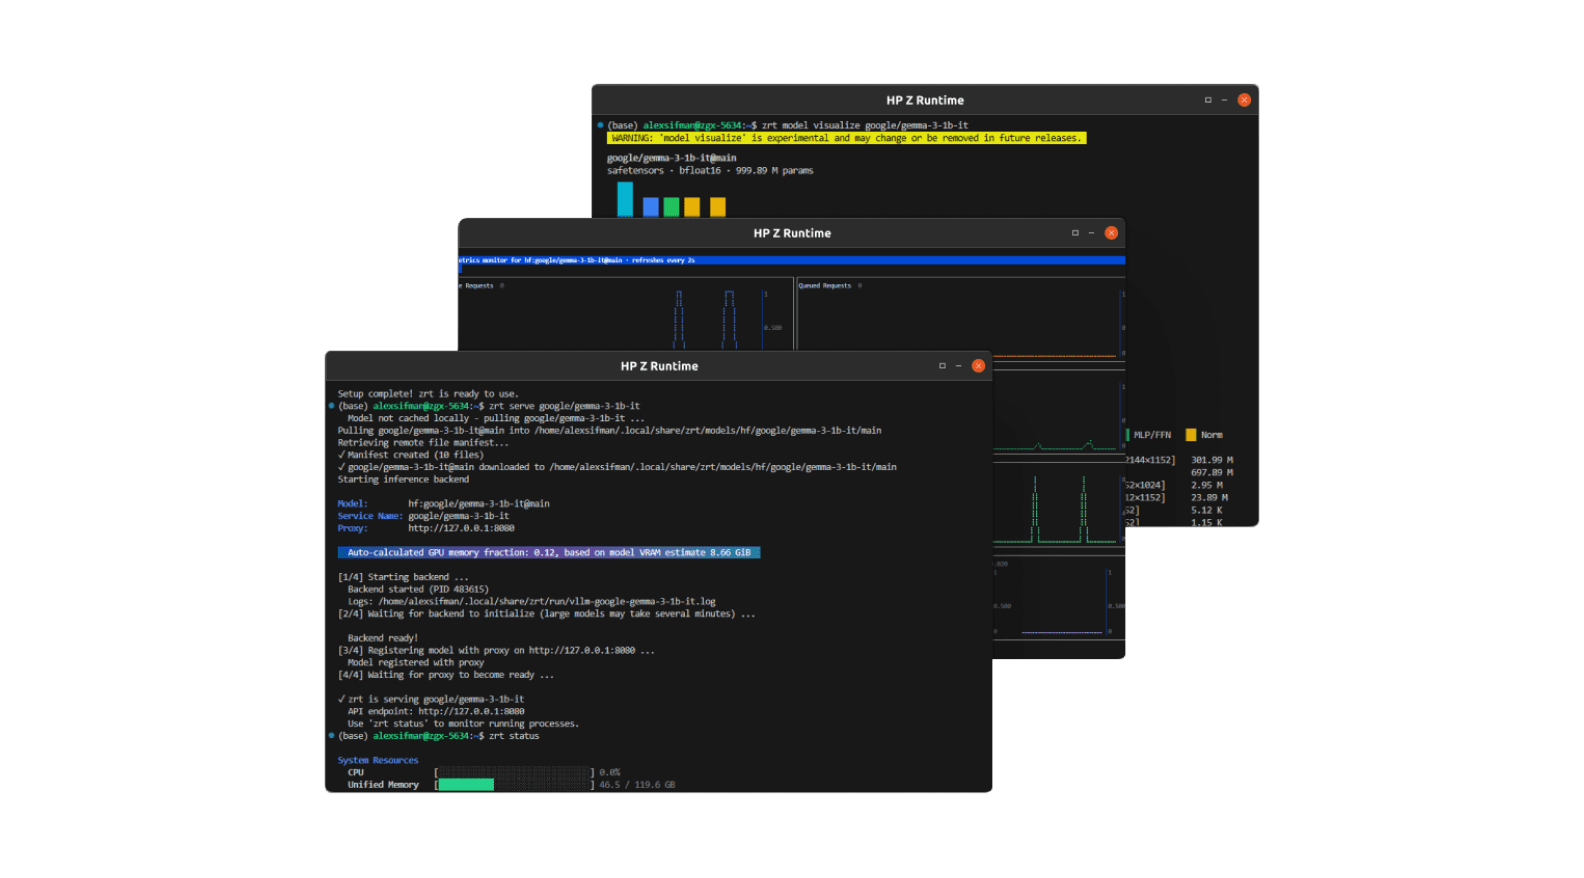This screenshot has width=1584, height=878.
Task: Click the 'System Resources' heading
Action: tap(378, 760)
